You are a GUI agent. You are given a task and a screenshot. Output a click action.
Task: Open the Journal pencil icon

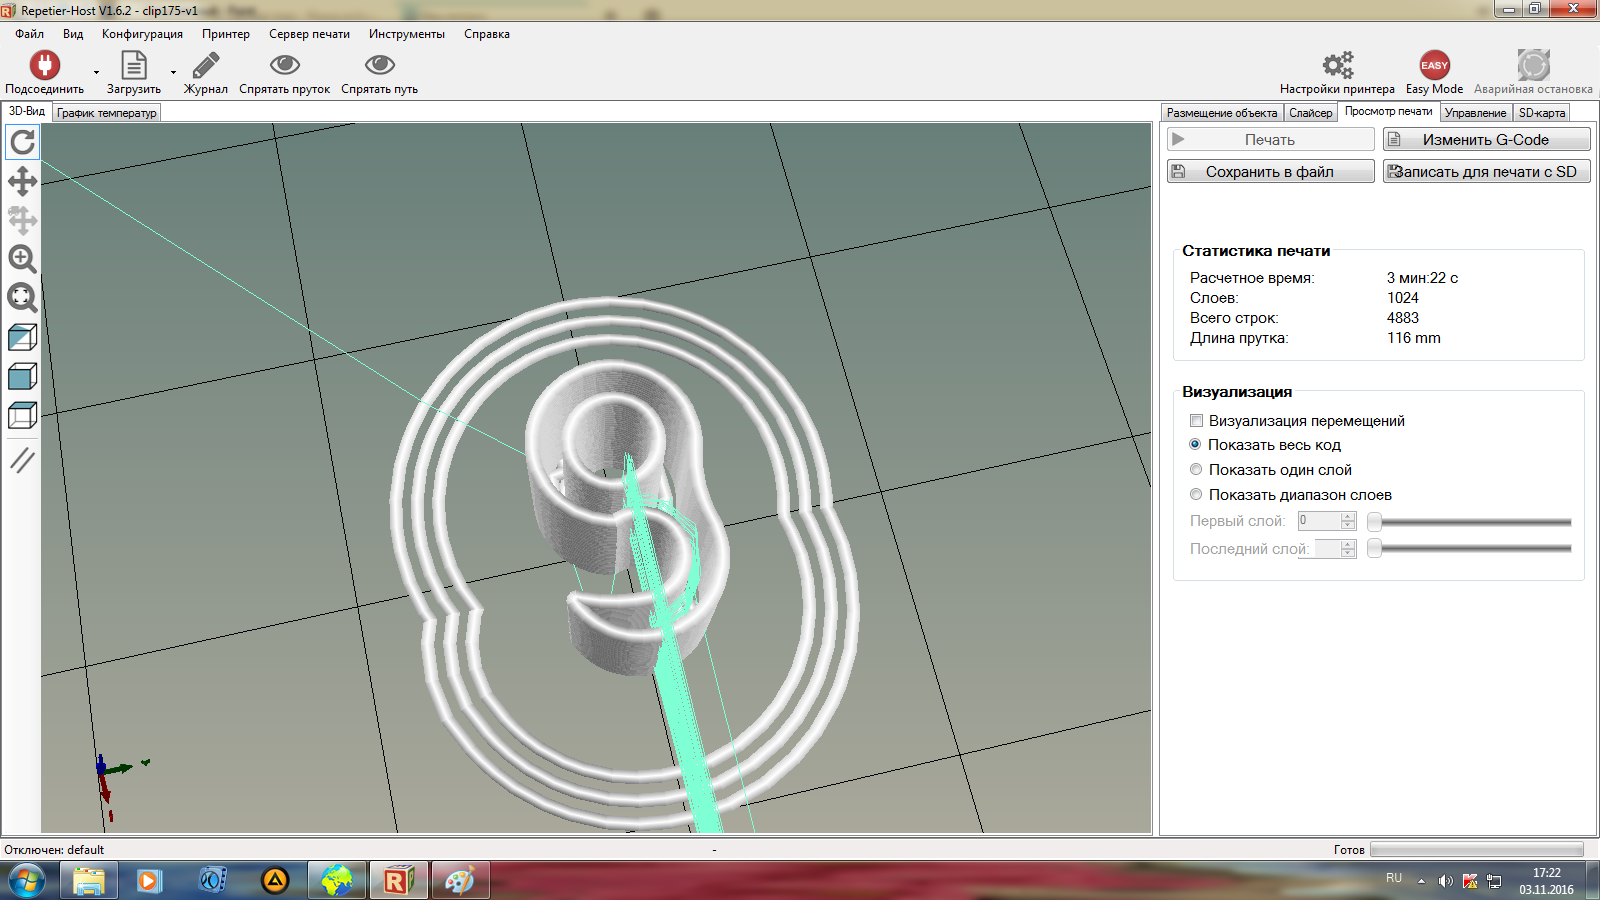205,66
